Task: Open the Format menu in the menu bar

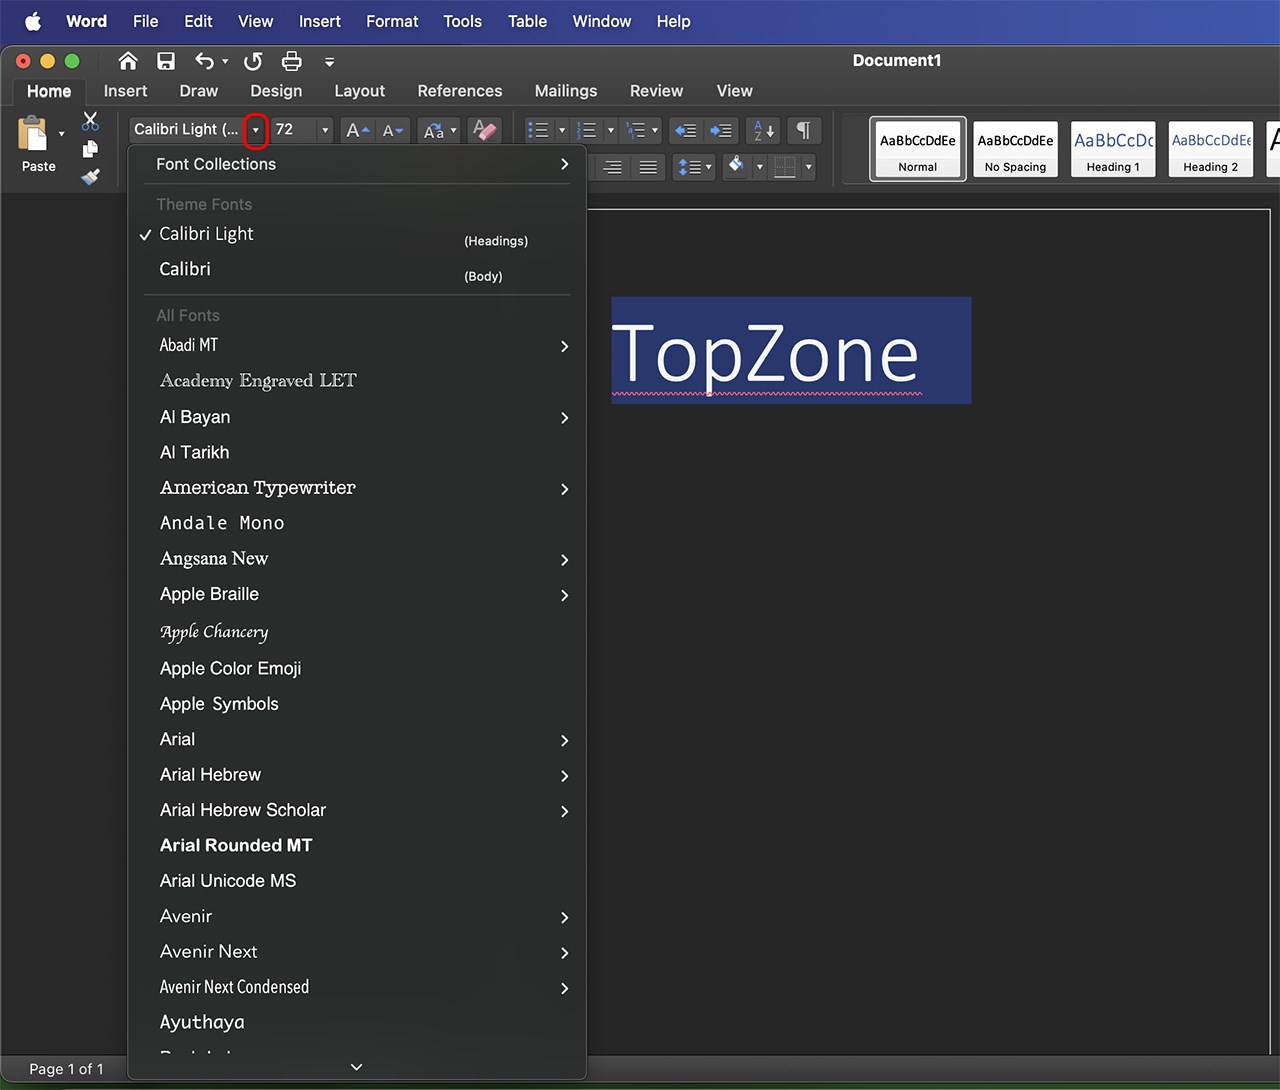Action: (392, 21)
